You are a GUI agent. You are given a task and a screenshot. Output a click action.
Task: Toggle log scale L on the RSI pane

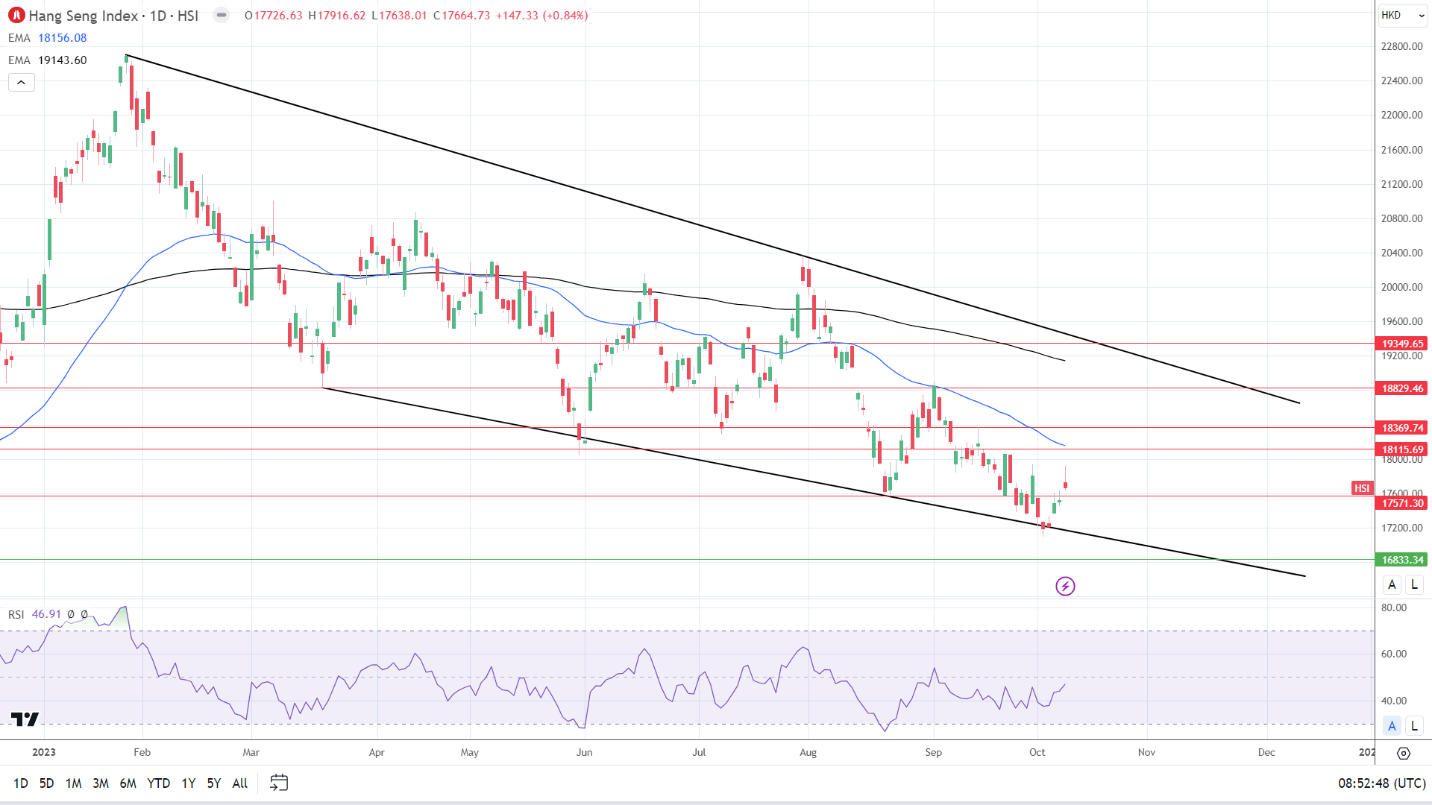click(x=1414, y=726)
